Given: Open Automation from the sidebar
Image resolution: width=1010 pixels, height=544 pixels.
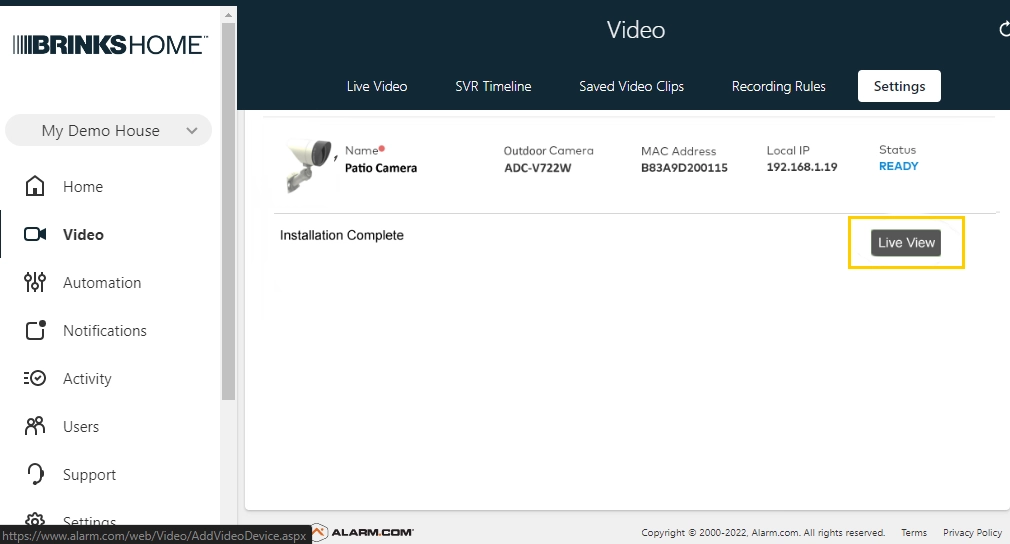Looking at the screenshot, I should coord(102,283).
